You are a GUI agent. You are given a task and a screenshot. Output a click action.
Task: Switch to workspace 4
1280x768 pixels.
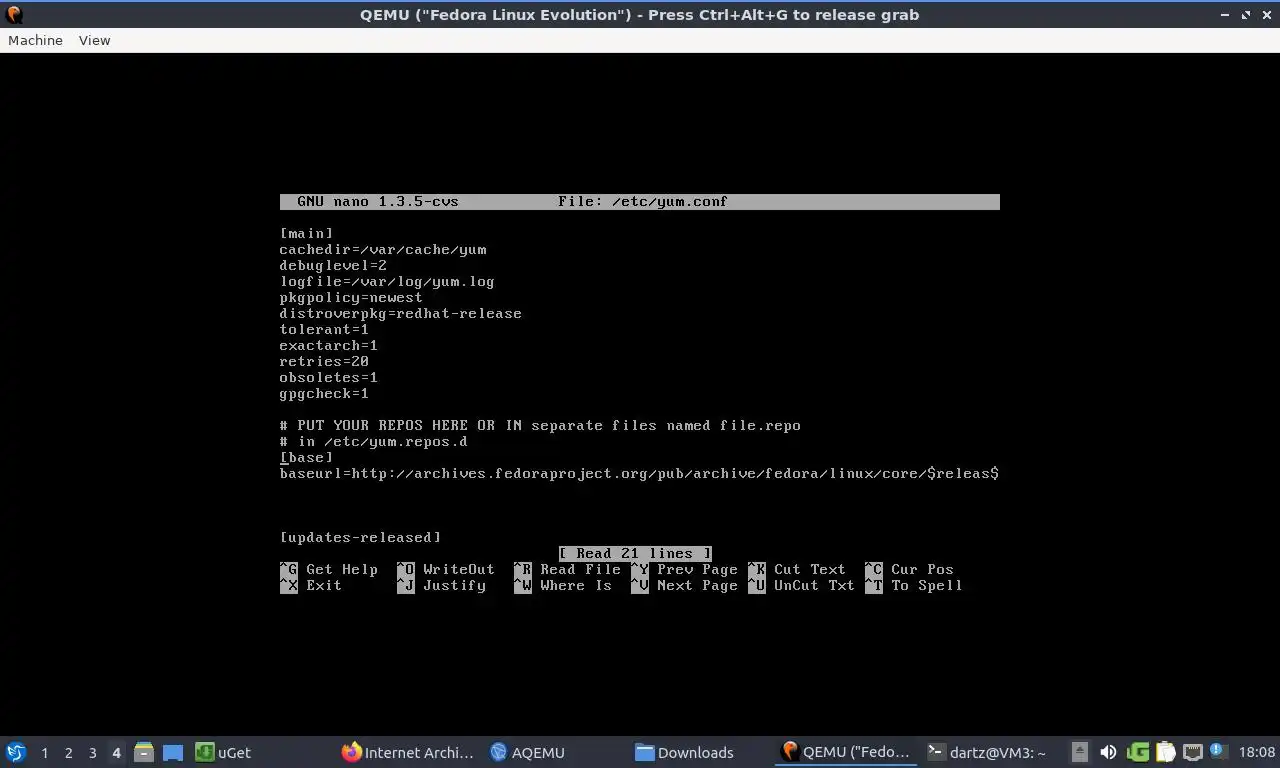pos(116,752)
